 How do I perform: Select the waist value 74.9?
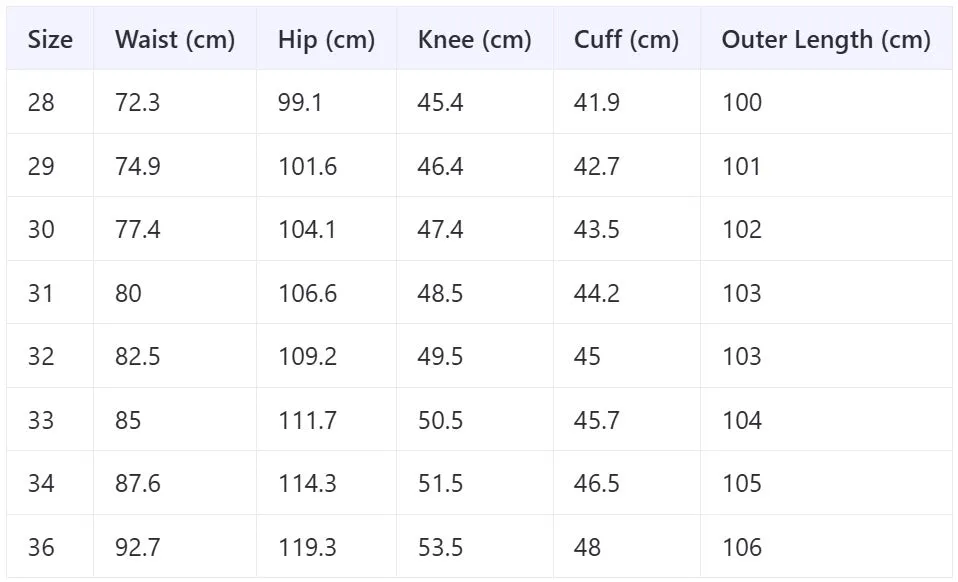(137, 166)
